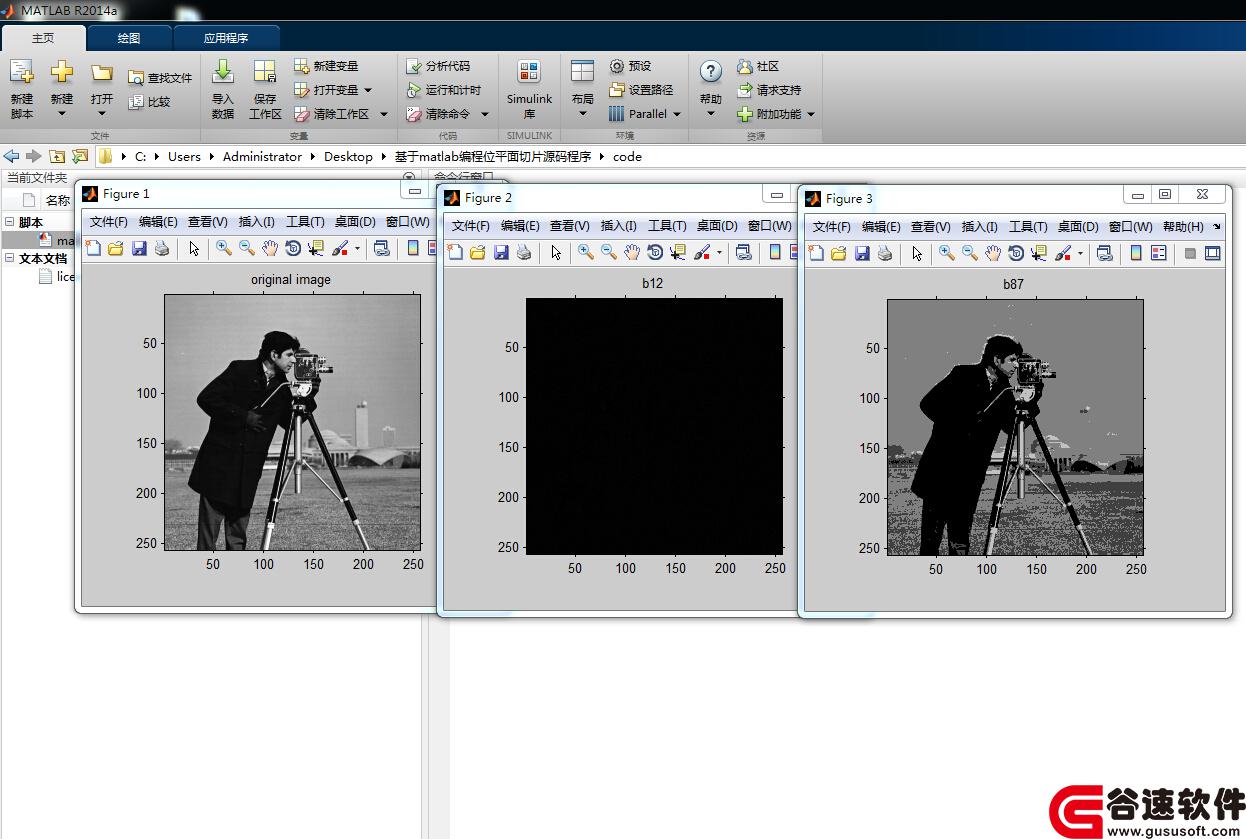
Task: Click 查找文件 find files
Action: coord(160,78)
